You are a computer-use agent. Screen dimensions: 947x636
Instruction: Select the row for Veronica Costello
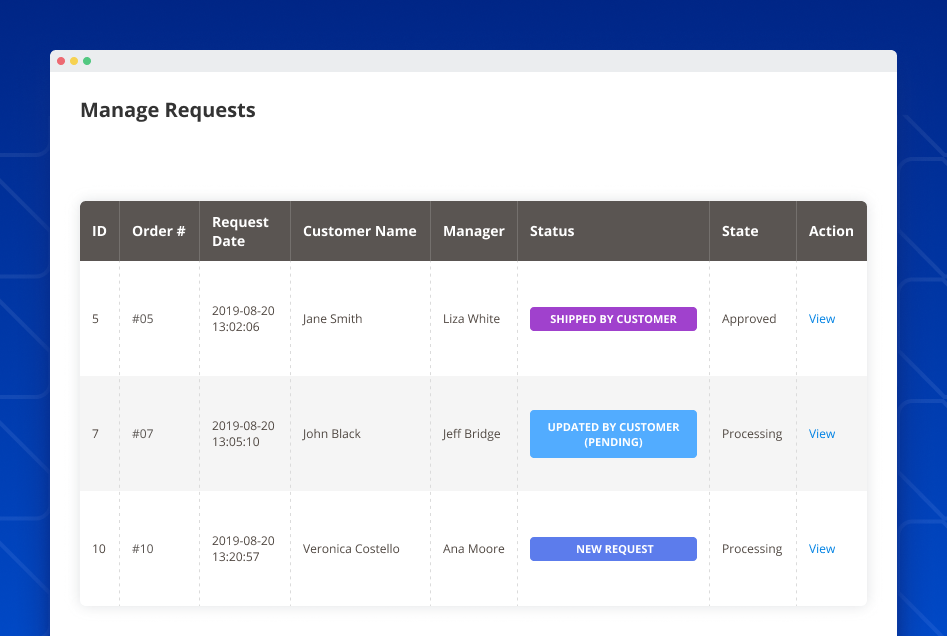[350, 548]
